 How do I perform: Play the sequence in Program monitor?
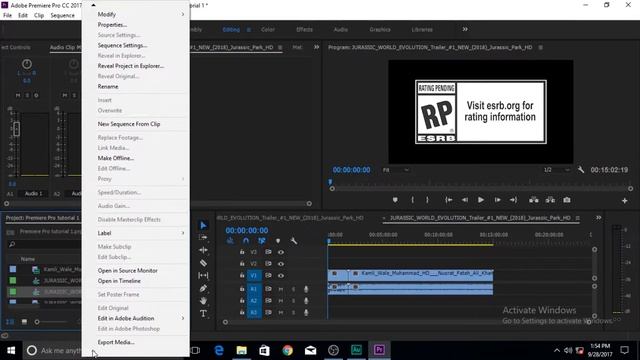pos(481,200)
